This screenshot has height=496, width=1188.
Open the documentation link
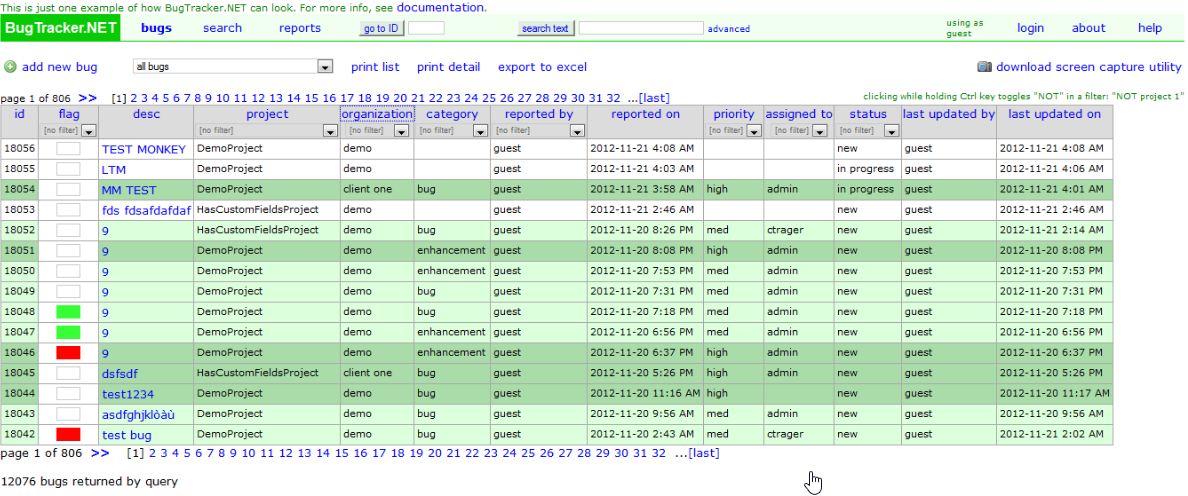pyautogui.click(x=440, y=8)
